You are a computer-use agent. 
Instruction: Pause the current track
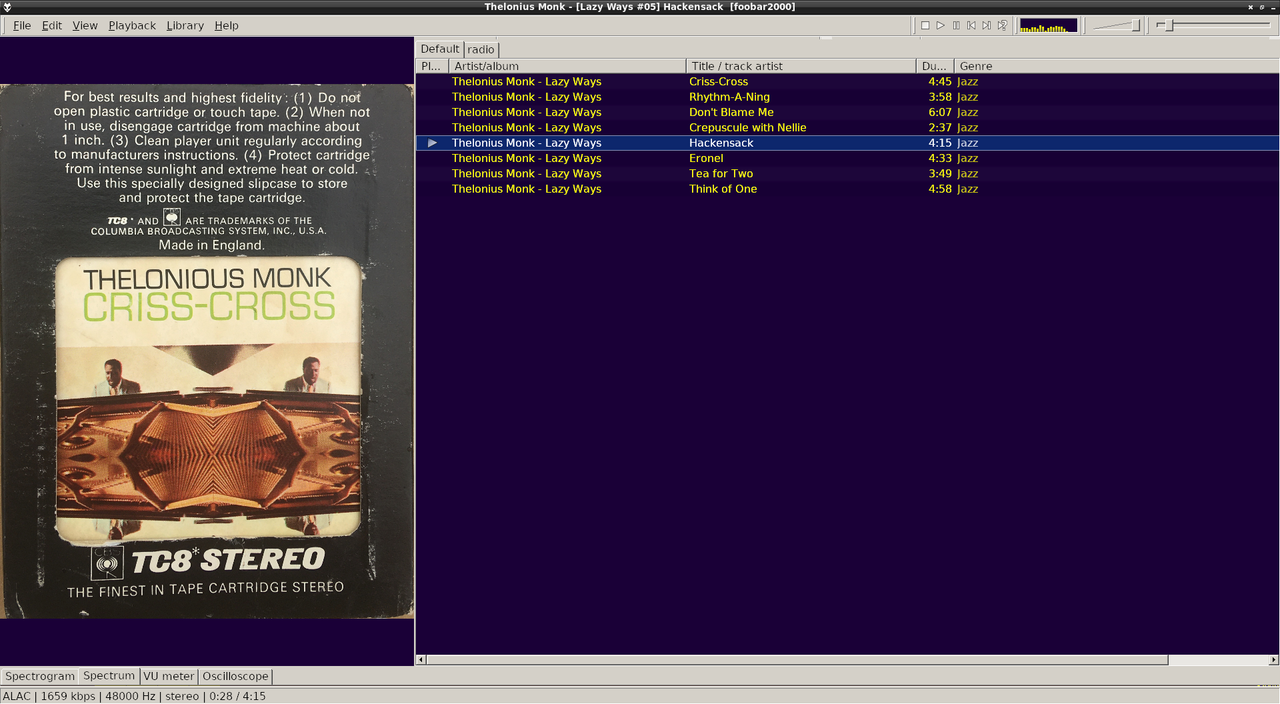point(956,25)
